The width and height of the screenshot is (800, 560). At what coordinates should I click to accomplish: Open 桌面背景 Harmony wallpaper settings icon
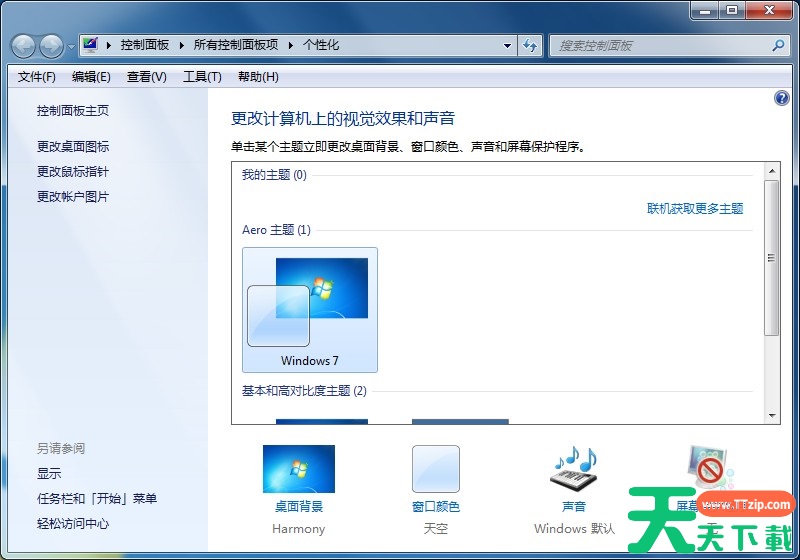point(299,469)
